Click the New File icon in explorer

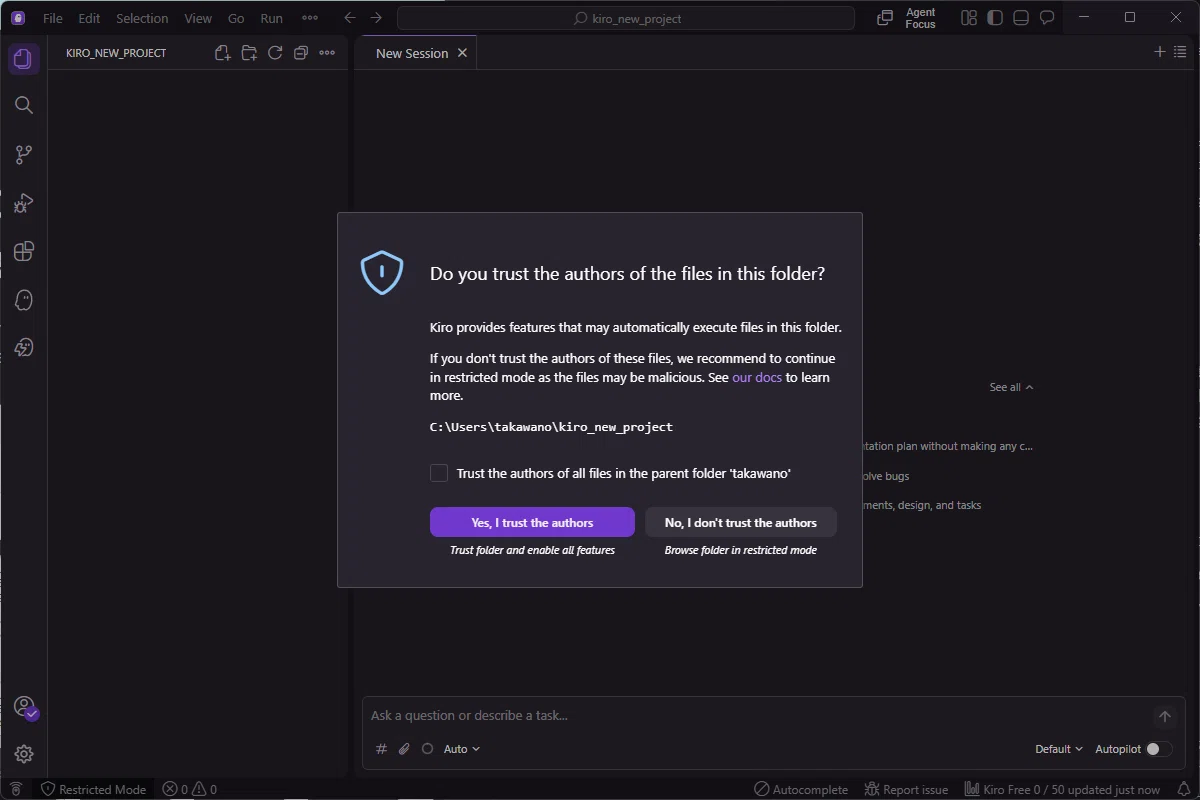click(223, 53)
